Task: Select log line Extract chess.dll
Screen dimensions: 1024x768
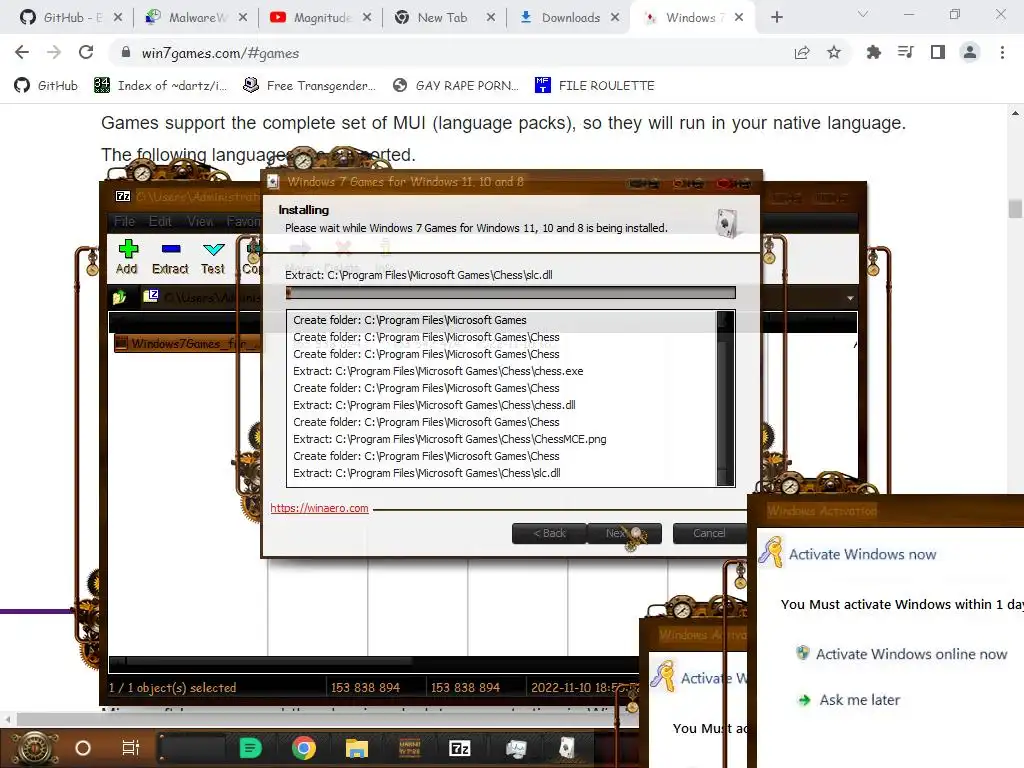Action: pyautogui.click(x=434, y=405)
